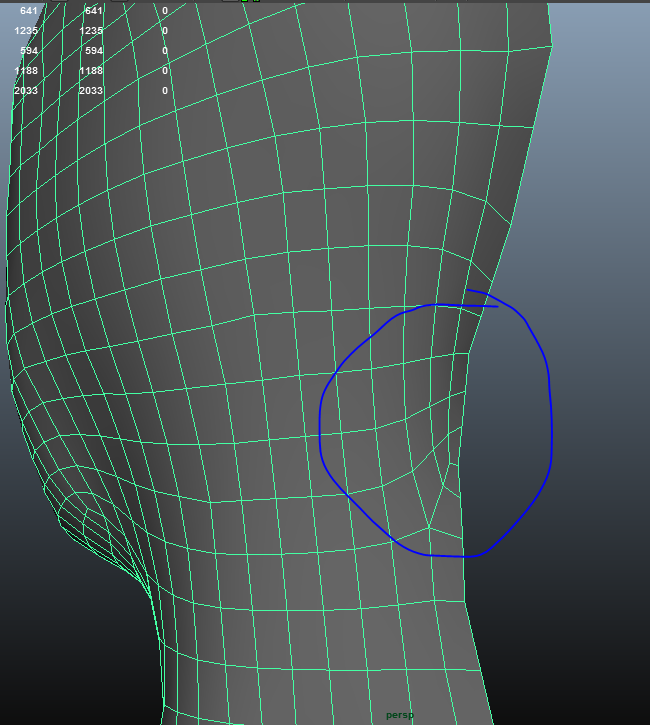Select the first-column 594 readout

point(28,51)
